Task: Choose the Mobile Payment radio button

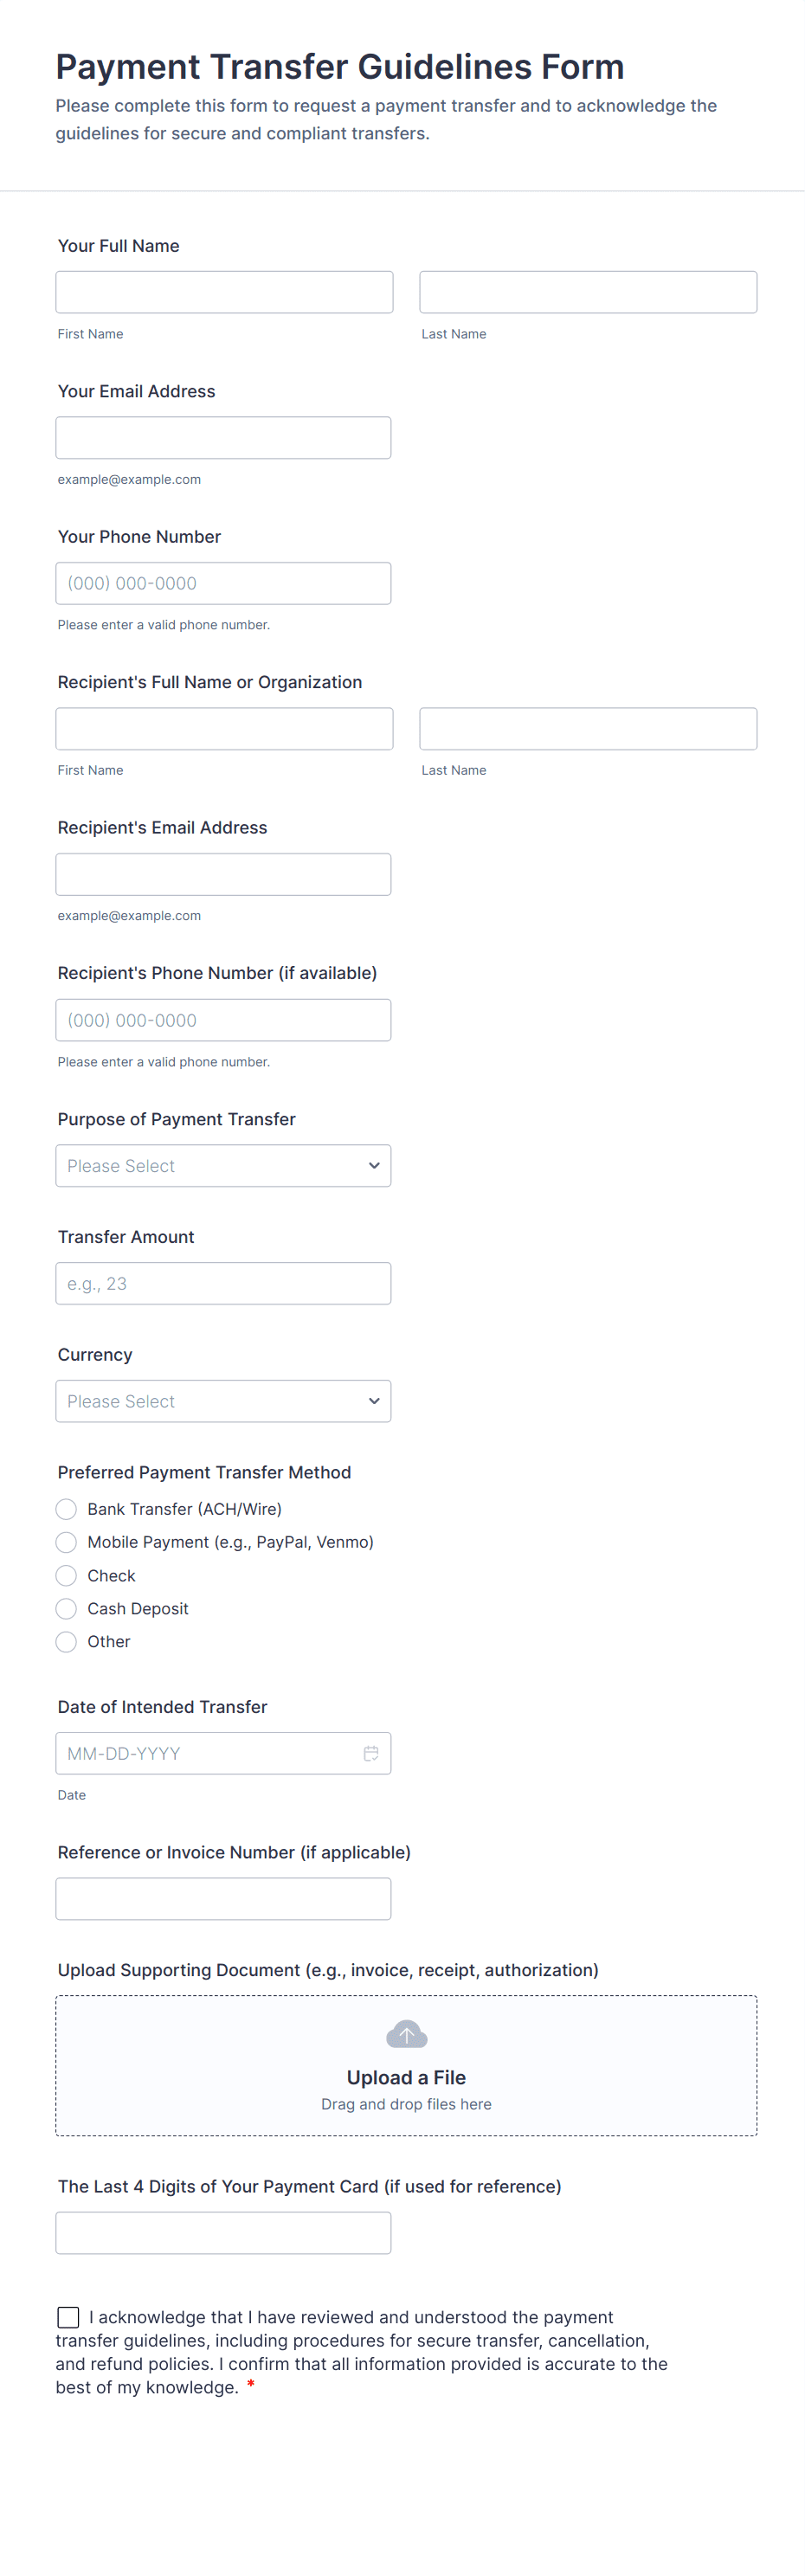Action: tap(66, 1542)
